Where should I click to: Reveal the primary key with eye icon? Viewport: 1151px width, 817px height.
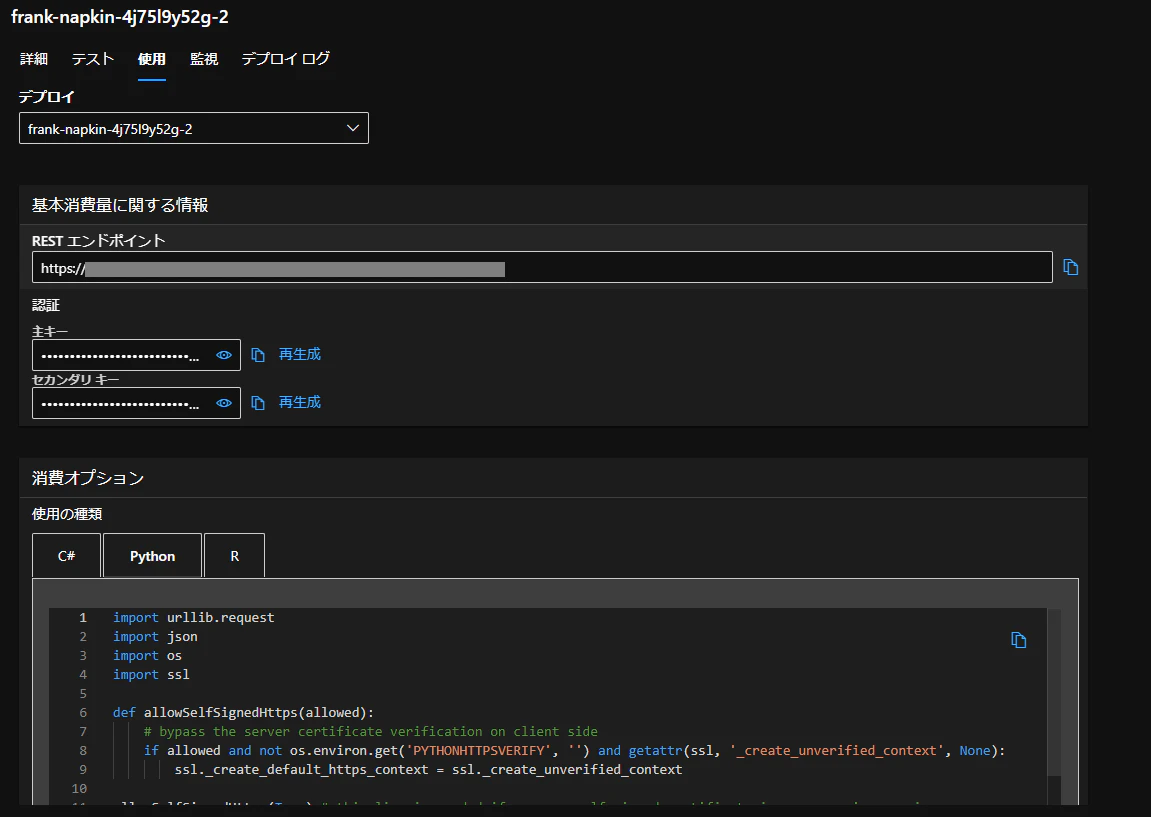pyautogui.click(x=224, y=355)
